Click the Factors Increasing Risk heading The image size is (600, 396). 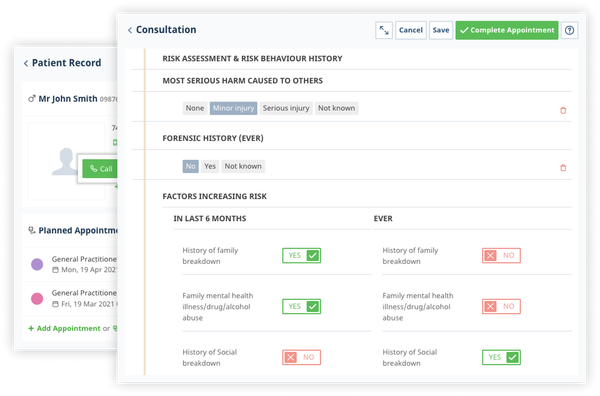(215, 196)
